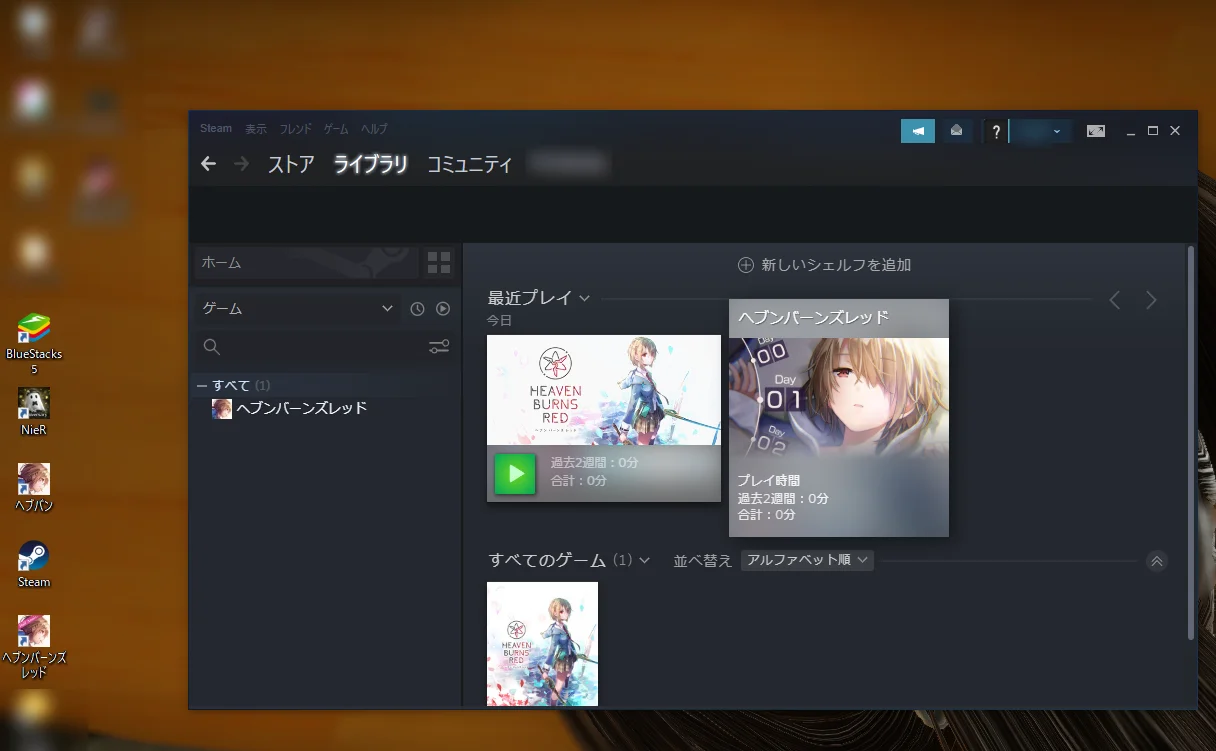This screenshot has width=1216, height=751.
Task: Open the ヘルプ menu
Action: tap(374, 129)
